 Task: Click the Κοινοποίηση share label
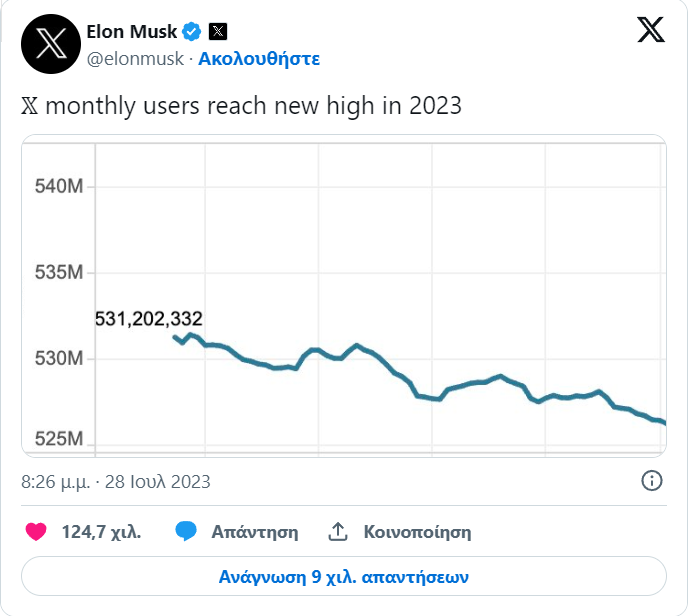[x=417, y=532]
